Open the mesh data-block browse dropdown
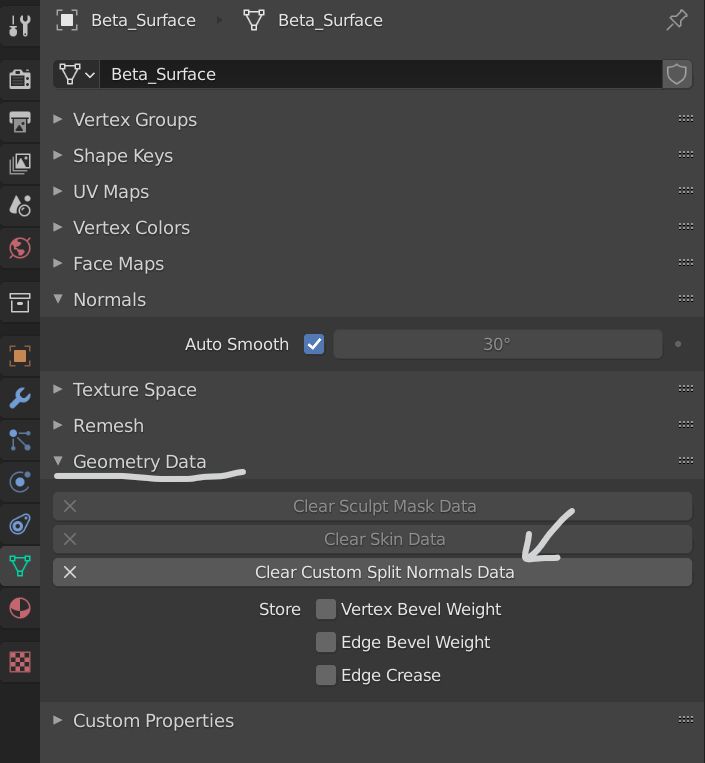Image resolution: width=705 pixels, height=763 pixels. click(x=77, y=74)
